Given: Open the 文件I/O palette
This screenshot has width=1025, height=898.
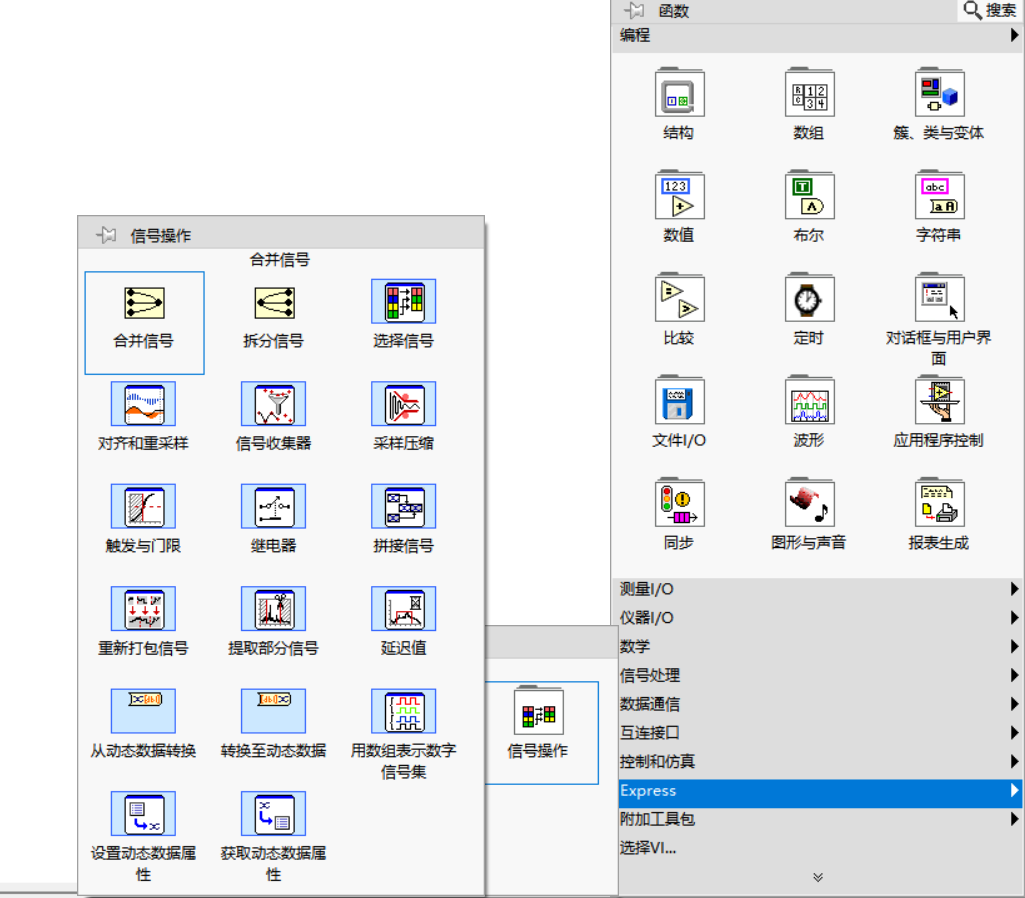Looking at the screenshot, I should click(679, 402).
